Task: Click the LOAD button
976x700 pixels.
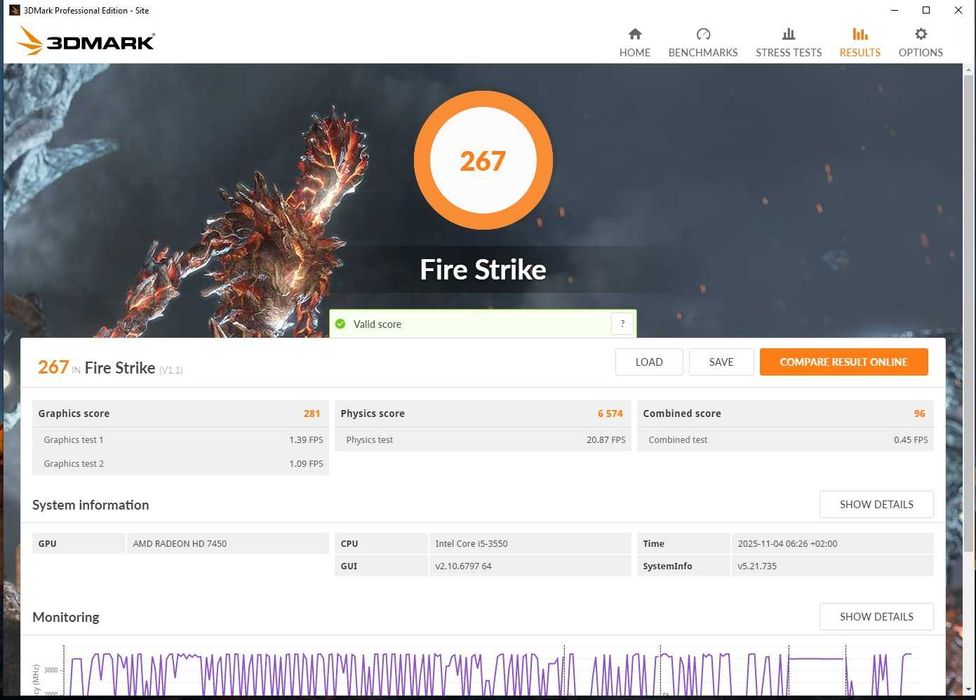Action: (649, 362)
